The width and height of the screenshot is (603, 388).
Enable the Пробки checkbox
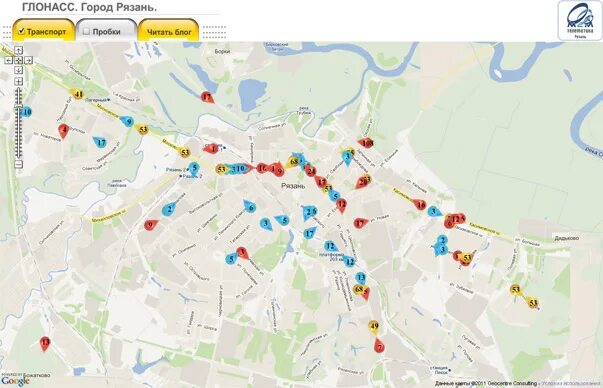[87, 31]
